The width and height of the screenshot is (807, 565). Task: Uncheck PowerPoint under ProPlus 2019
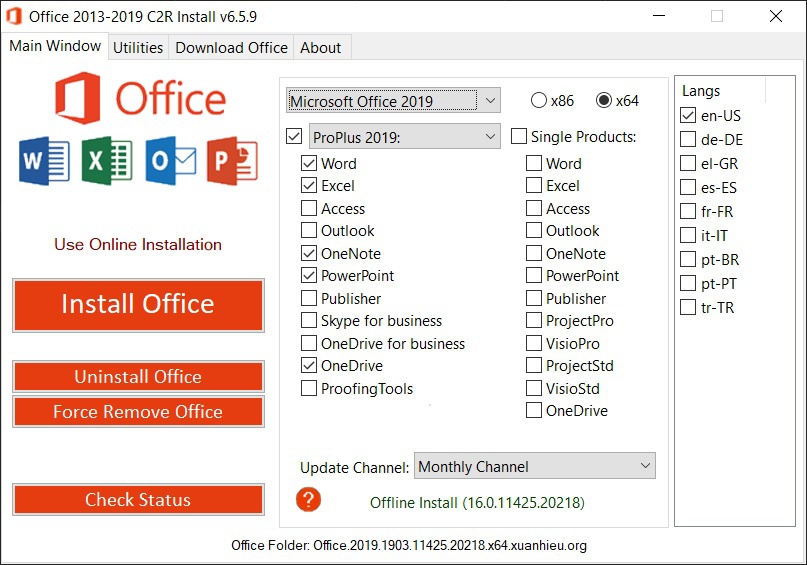point(309,275)
